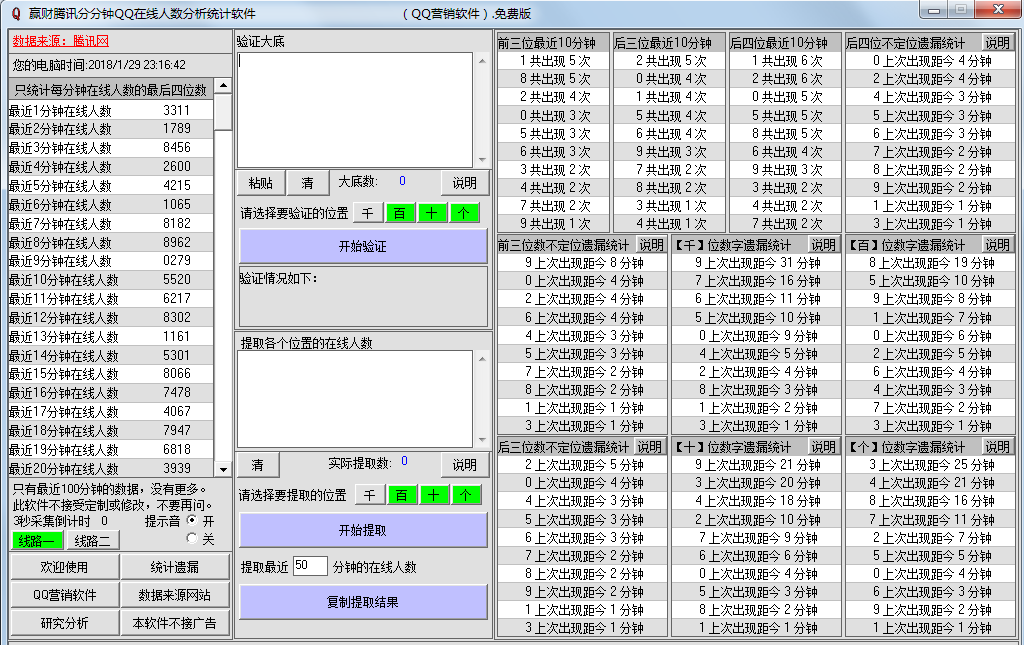Switch to 线路二
The height and width of the screenshot is (645, 1024).
(93, 541)
